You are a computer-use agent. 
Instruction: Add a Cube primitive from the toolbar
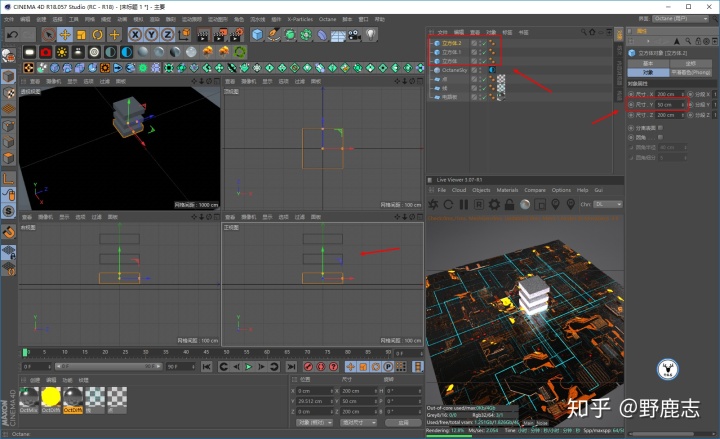[x=258, y=35]
